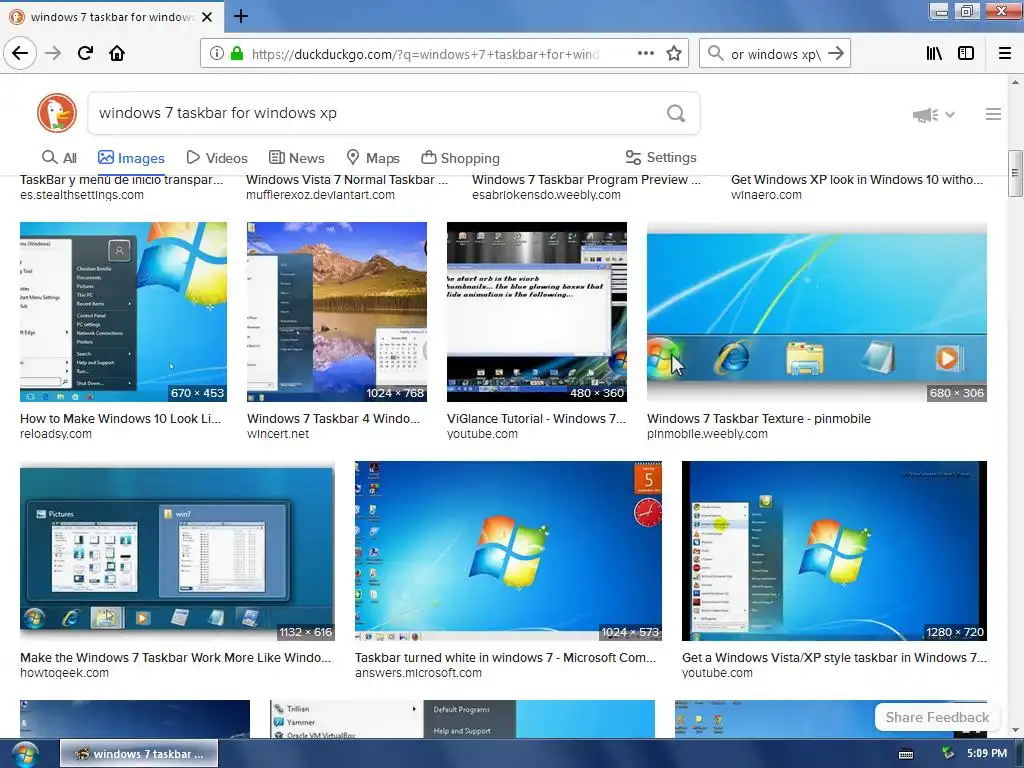Open the Maps tab
This screenshot has width=1024, height=768.
click(373, 157)
